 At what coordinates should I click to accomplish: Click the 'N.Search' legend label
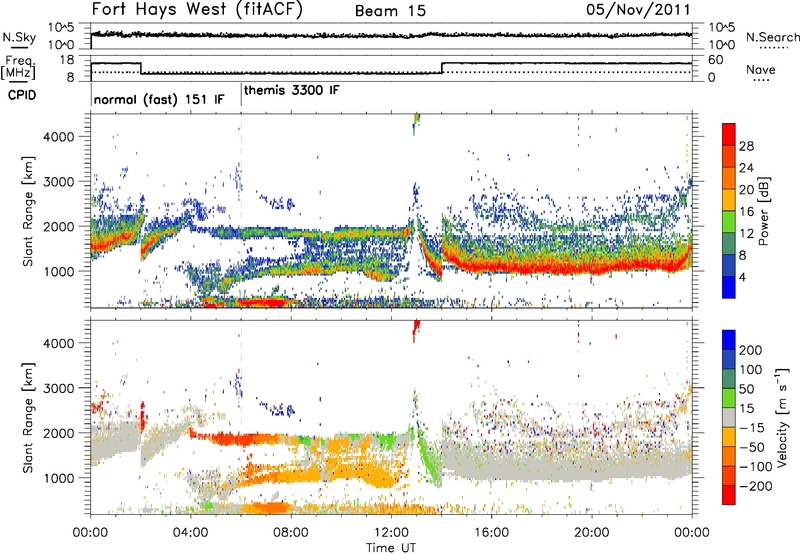coord(772,37)
